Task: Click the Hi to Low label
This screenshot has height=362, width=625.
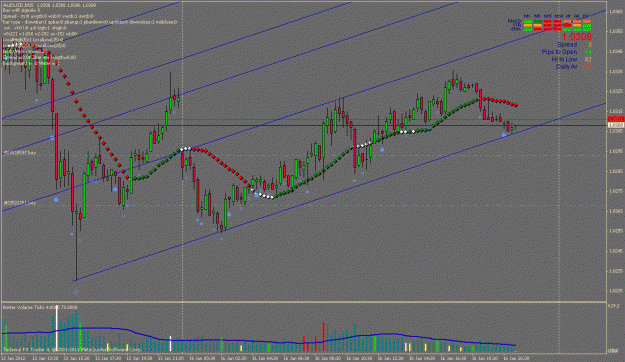Action: tap(564, 59)
